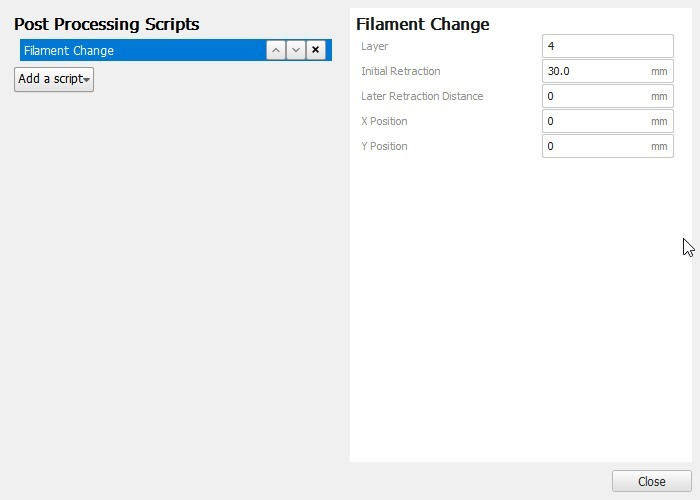Image resolution: width=700 pixels, height=500 pixels.
Task: Click the Later Retraction Distance label
Action: click(x=422, y=96)
